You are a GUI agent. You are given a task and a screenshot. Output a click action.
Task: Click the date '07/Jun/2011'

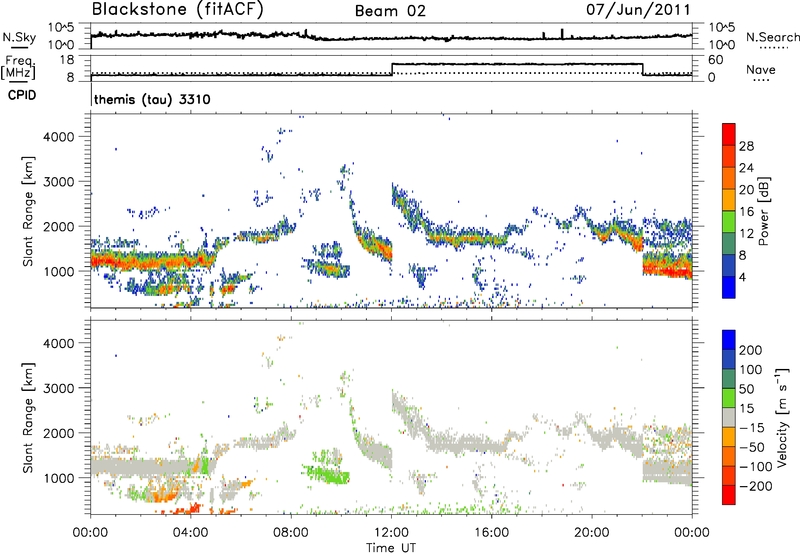[638, 10]
